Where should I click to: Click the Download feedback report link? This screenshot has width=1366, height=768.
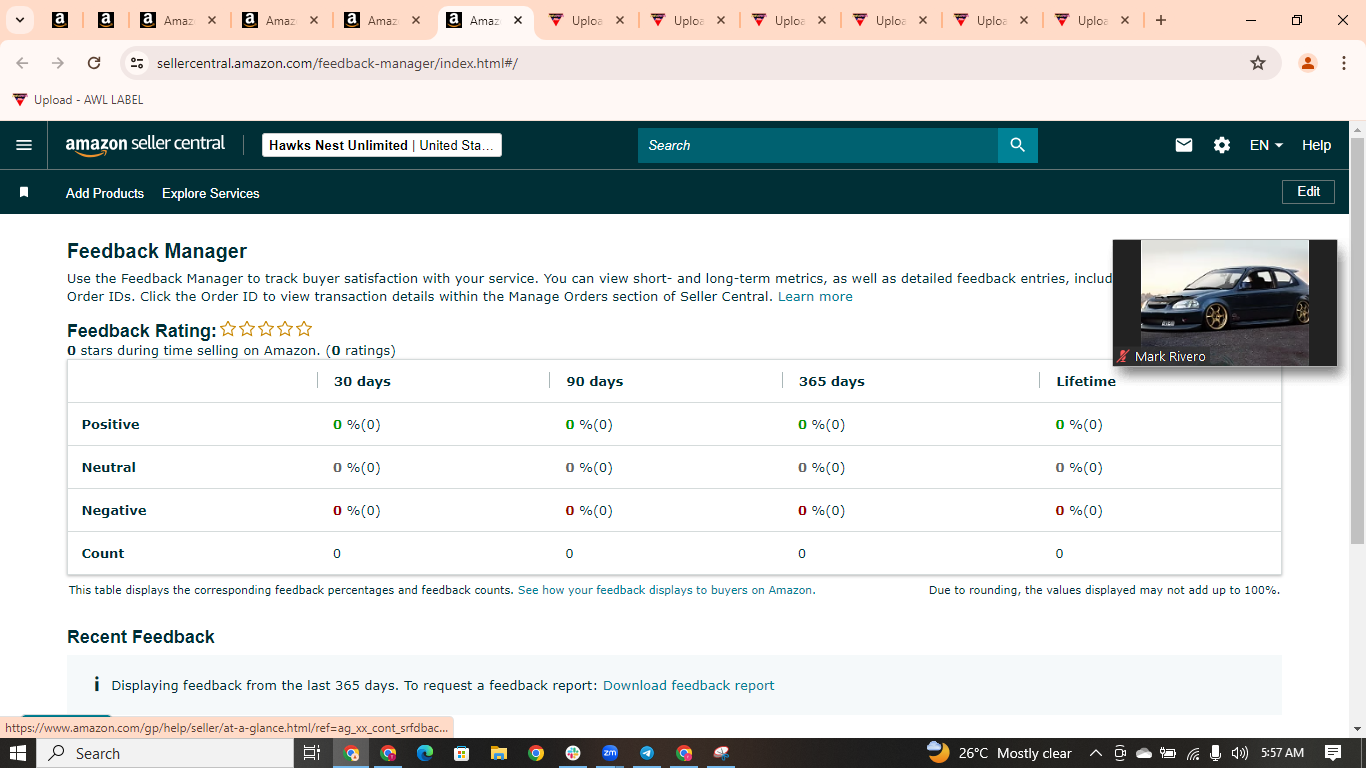[689, 685]
